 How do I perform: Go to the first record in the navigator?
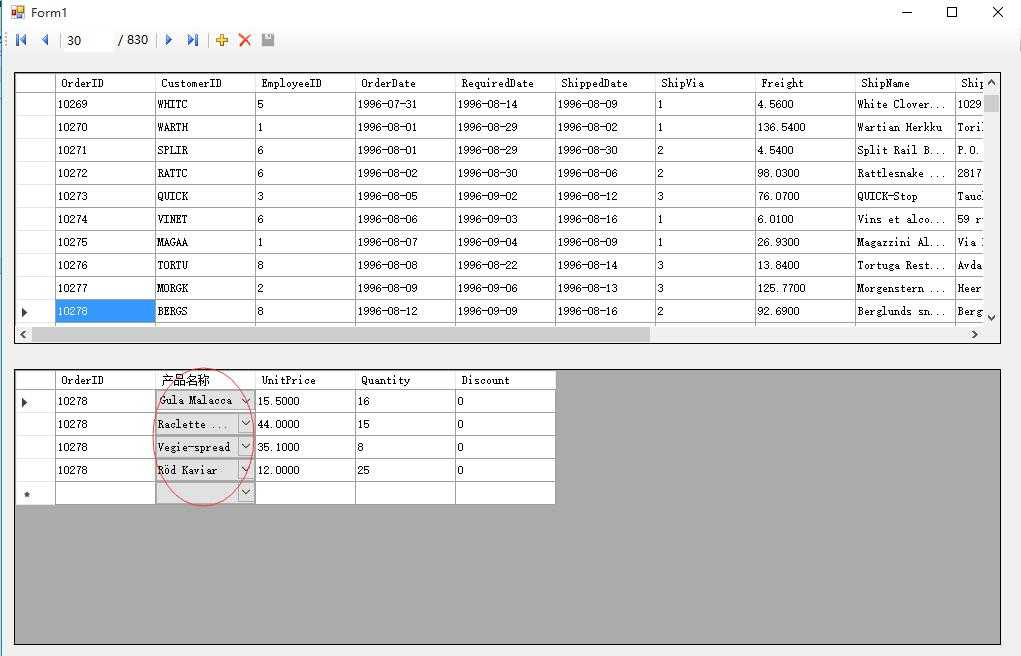21,40
